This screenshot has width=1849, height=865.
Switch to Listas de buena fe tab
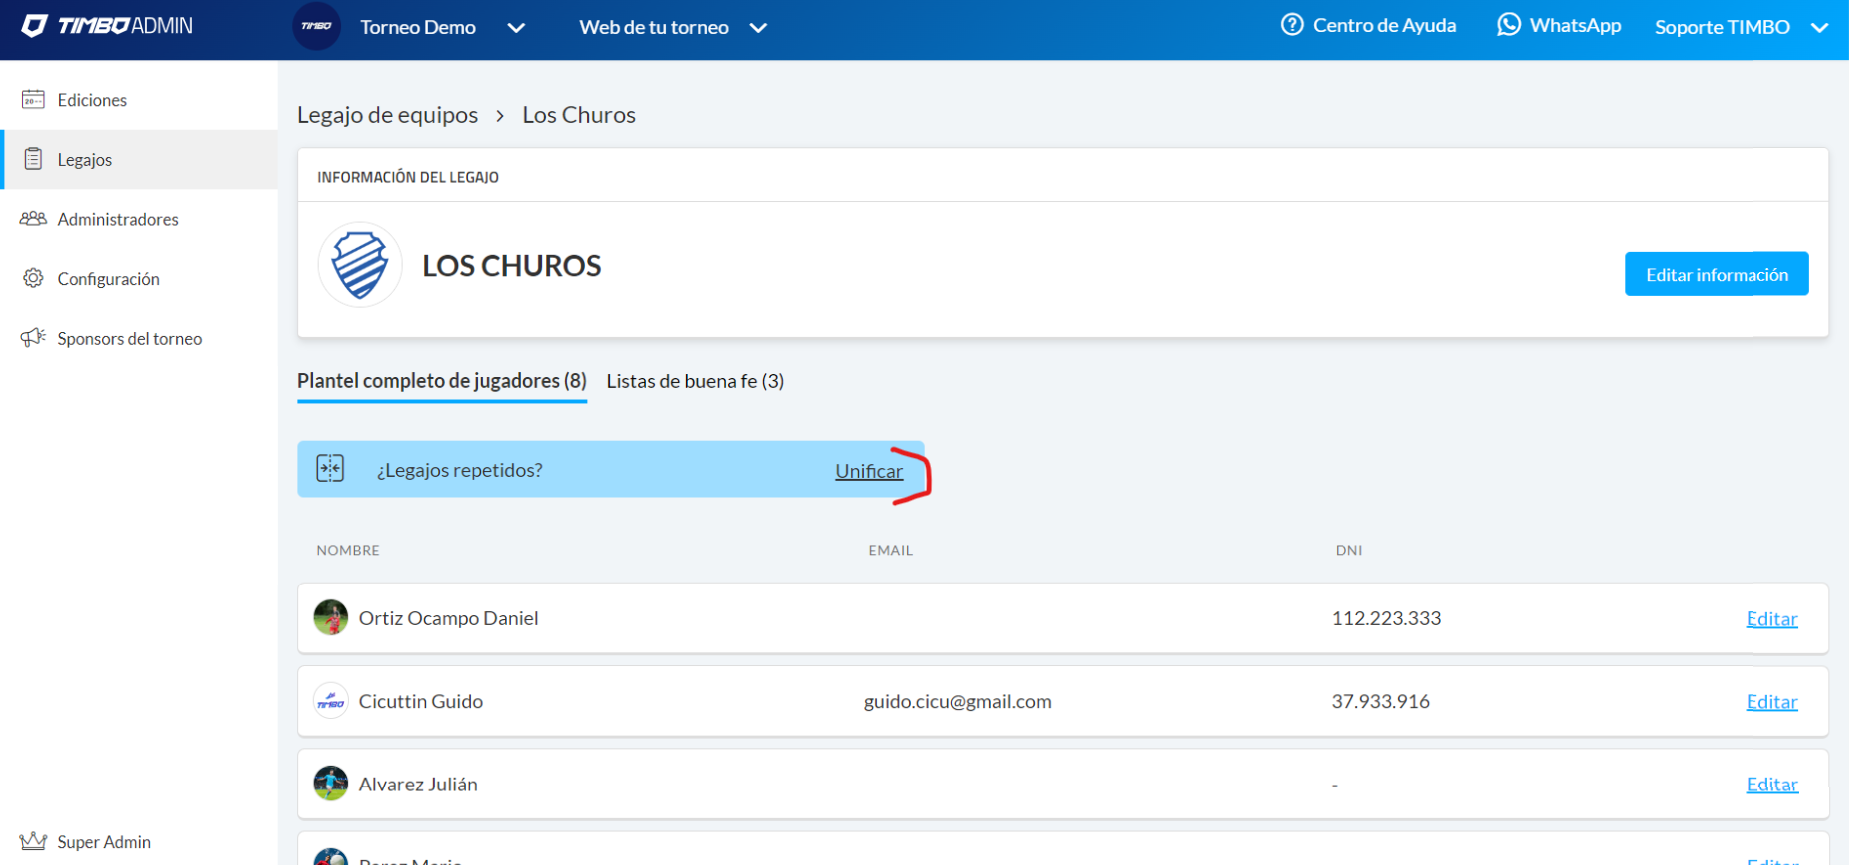[695, 381]
